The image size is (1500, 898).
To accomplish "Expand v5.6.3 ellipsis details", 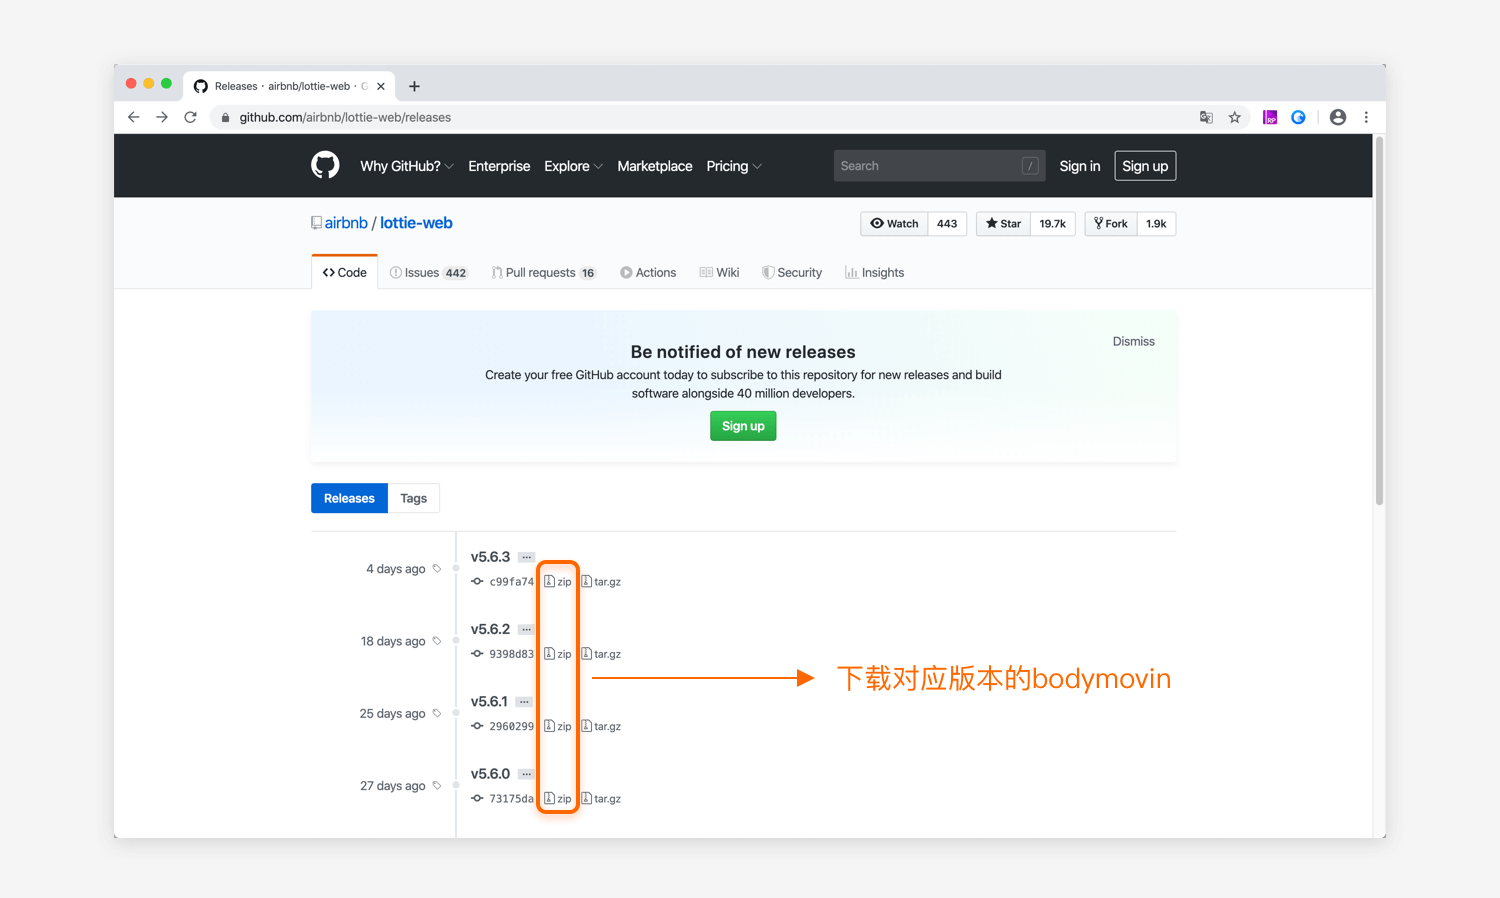I will (x=526, y=557).
